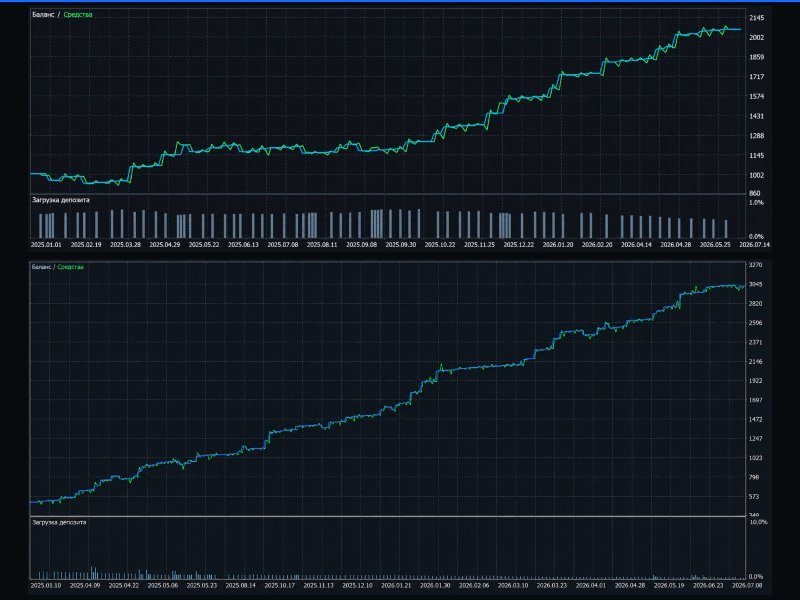Click the Средства legend in the bottom chart
The width and height of the screenshot is (800, 600).
(70, 267)
